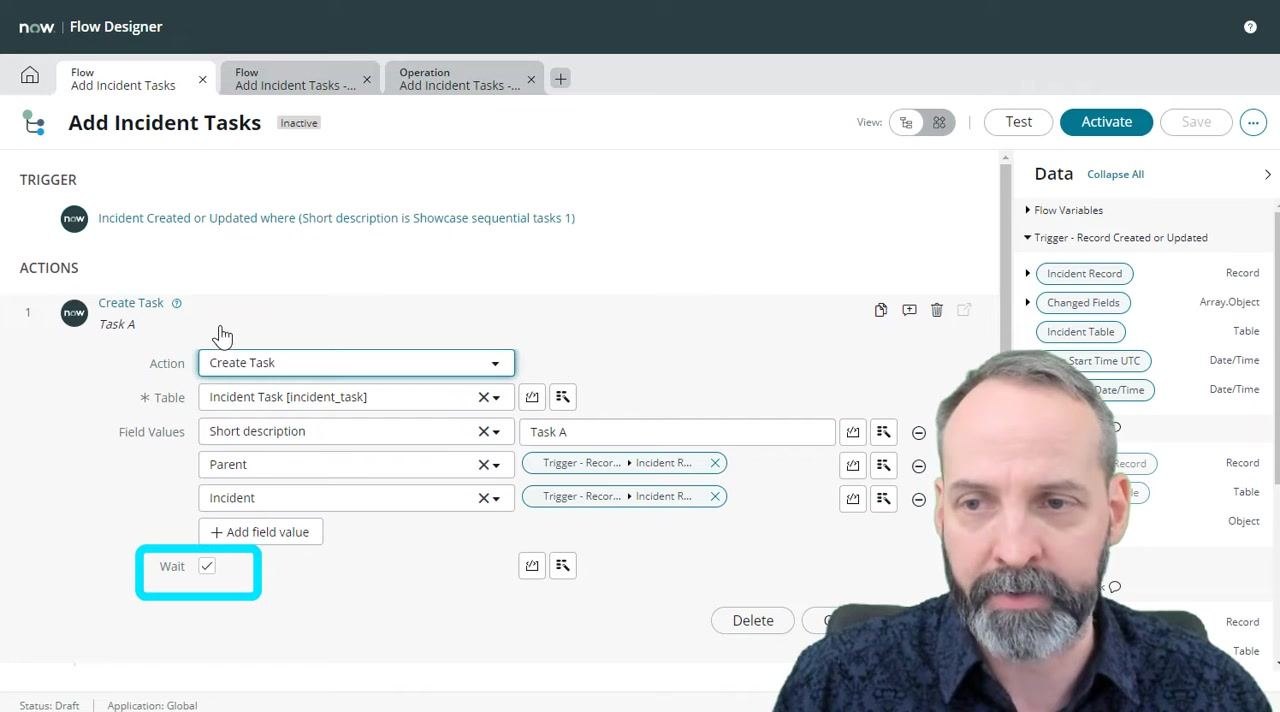Viewport: 1280px width, 712px height.
Task: Toggle the Wait checkbox
Action: (x=207, y=566)
